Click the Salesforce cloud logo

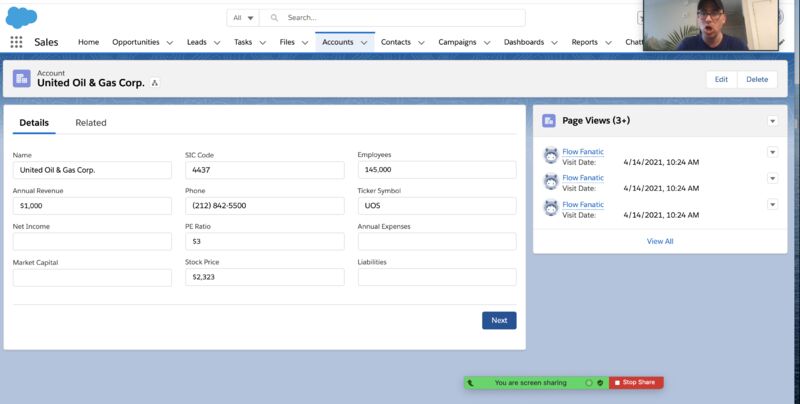(x=21, y=17)
